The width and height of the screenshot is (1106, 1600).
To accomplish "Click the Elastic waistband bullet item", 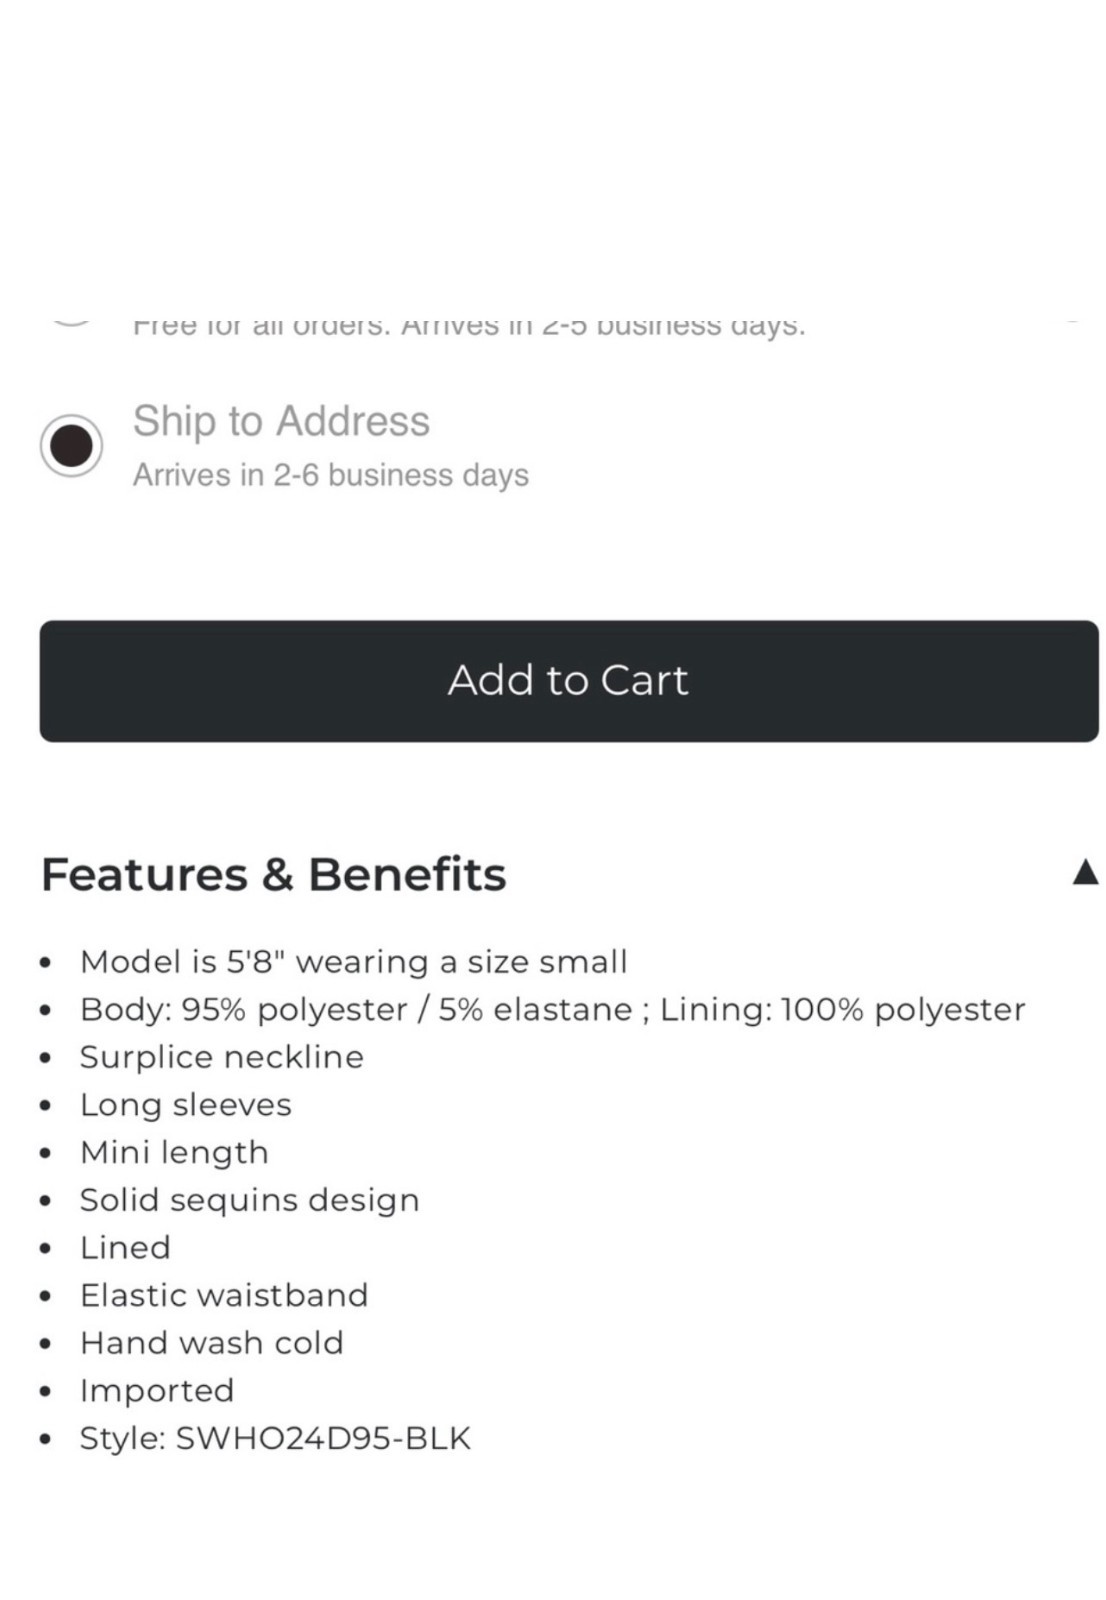I will [x=224, y=1296].
